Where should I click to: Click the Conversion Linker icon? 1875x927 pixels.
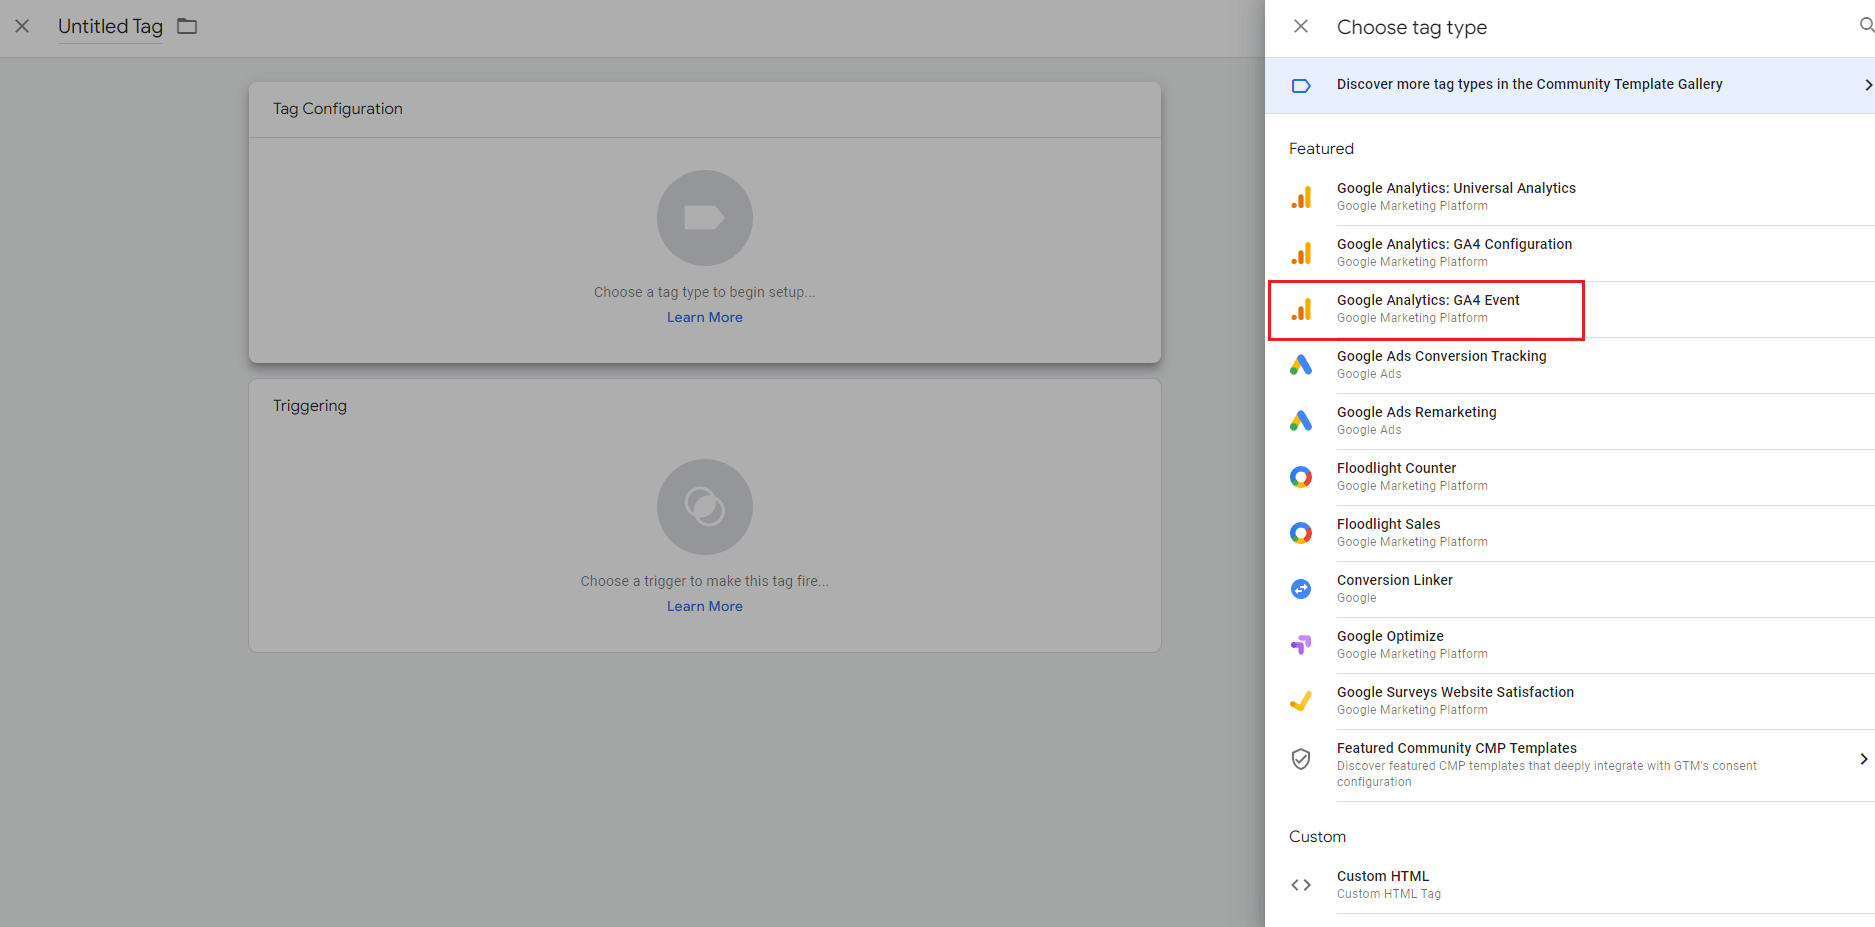pos(1301,589)
